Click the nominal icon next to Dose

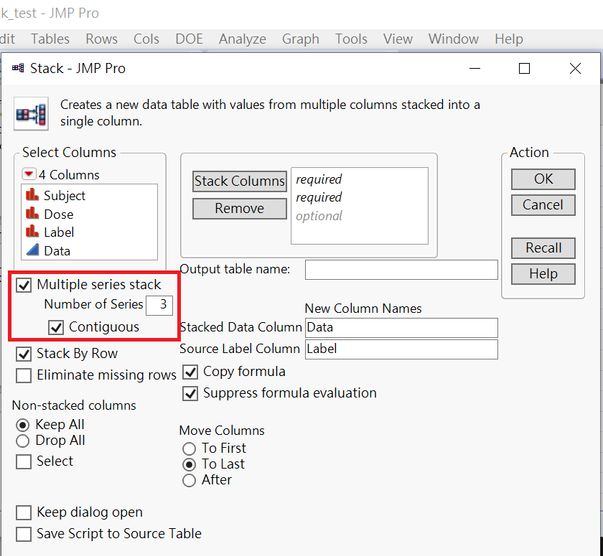(x=32, y=213)
